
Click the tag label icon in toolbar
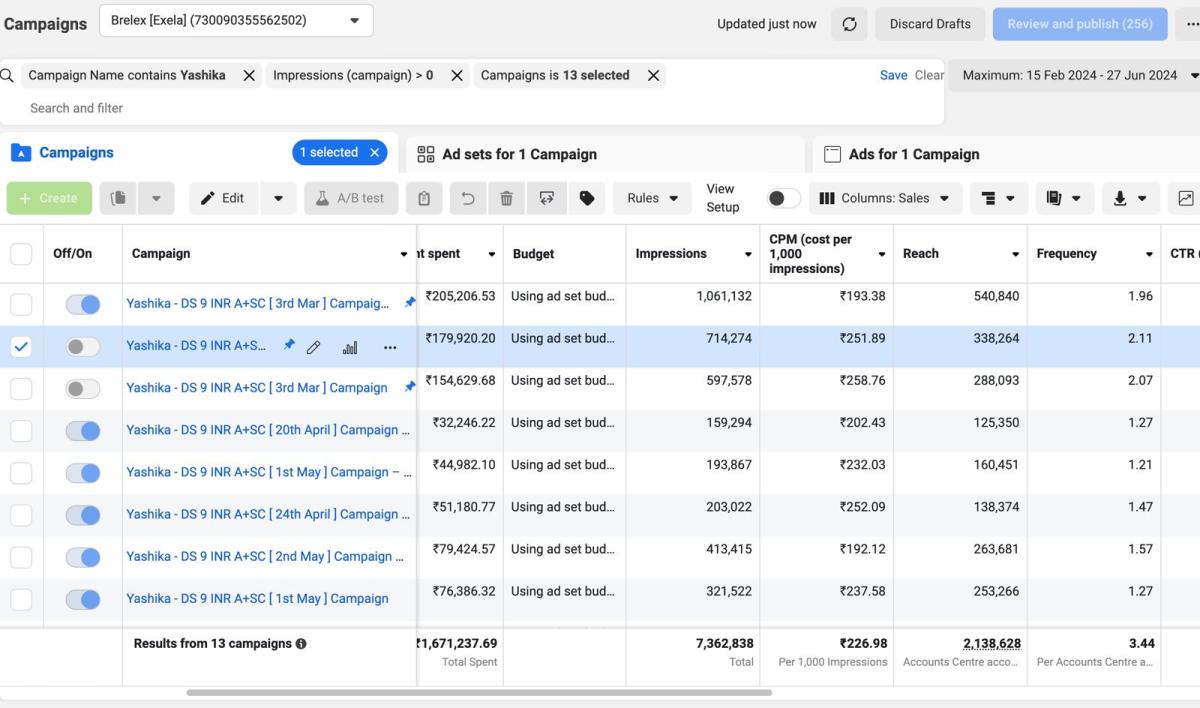point(587,198)
